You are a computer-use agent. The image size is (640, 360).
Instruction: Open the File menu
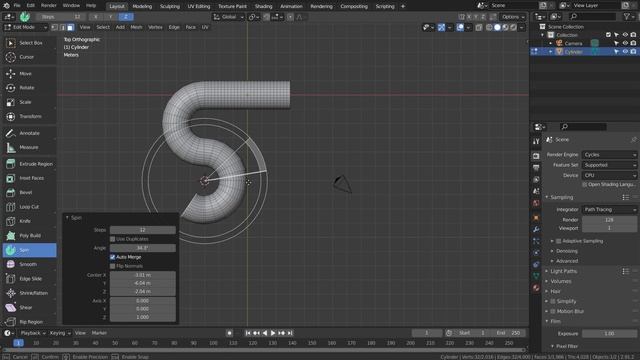[17, 6]
